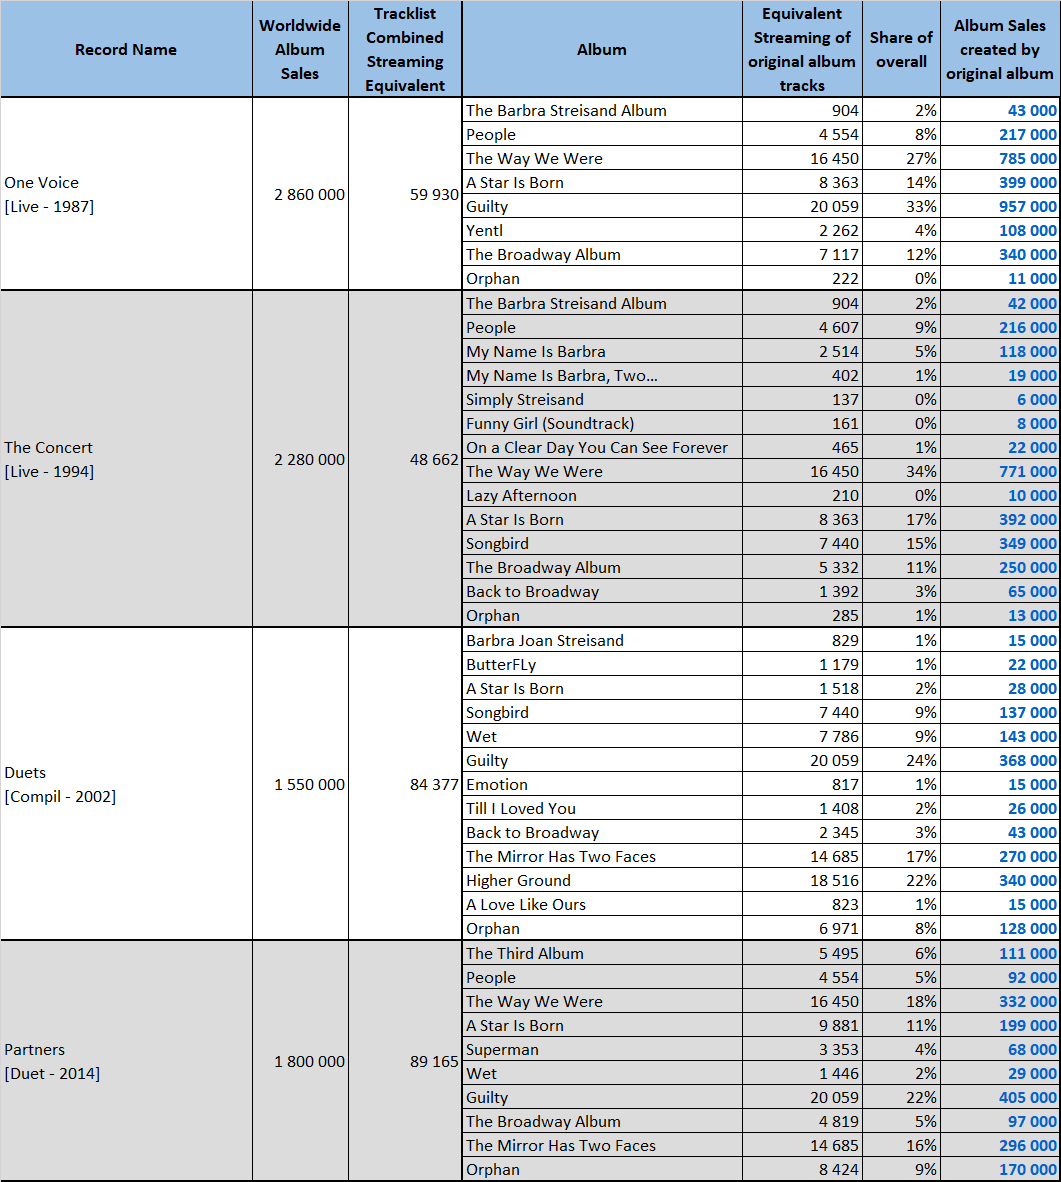The height and width of the screenshot is (1182, 1061).
Task: Click streaming value 9 881
Action: click(802, 1025)
